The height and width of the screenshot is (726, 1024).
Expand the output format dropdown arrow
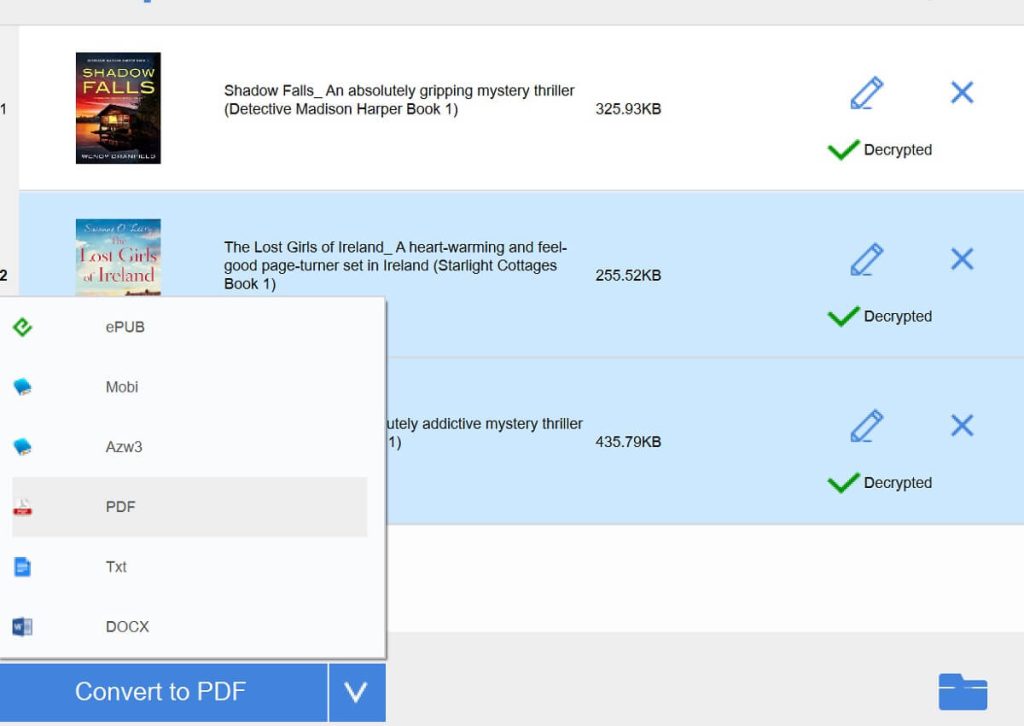(356, 691)
